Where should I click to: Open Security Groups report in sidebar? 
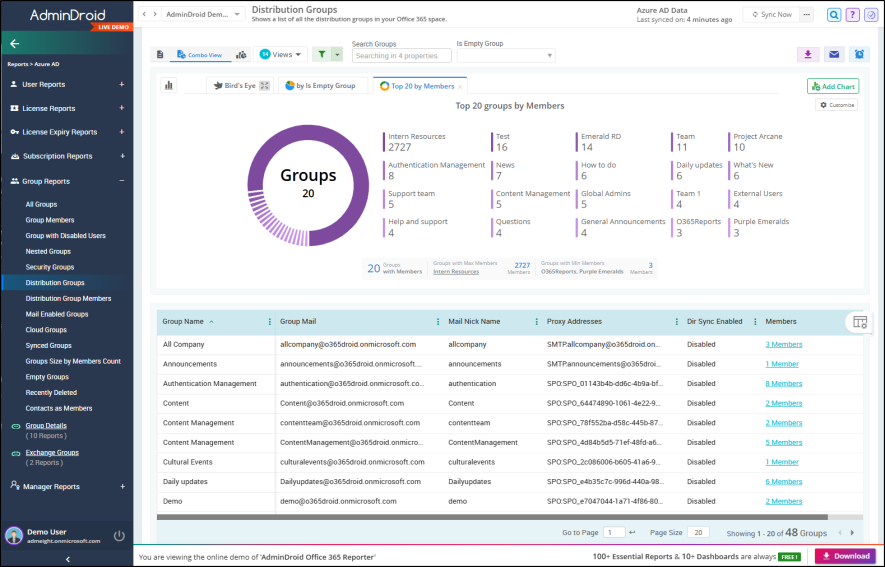[x=50, y=267]
